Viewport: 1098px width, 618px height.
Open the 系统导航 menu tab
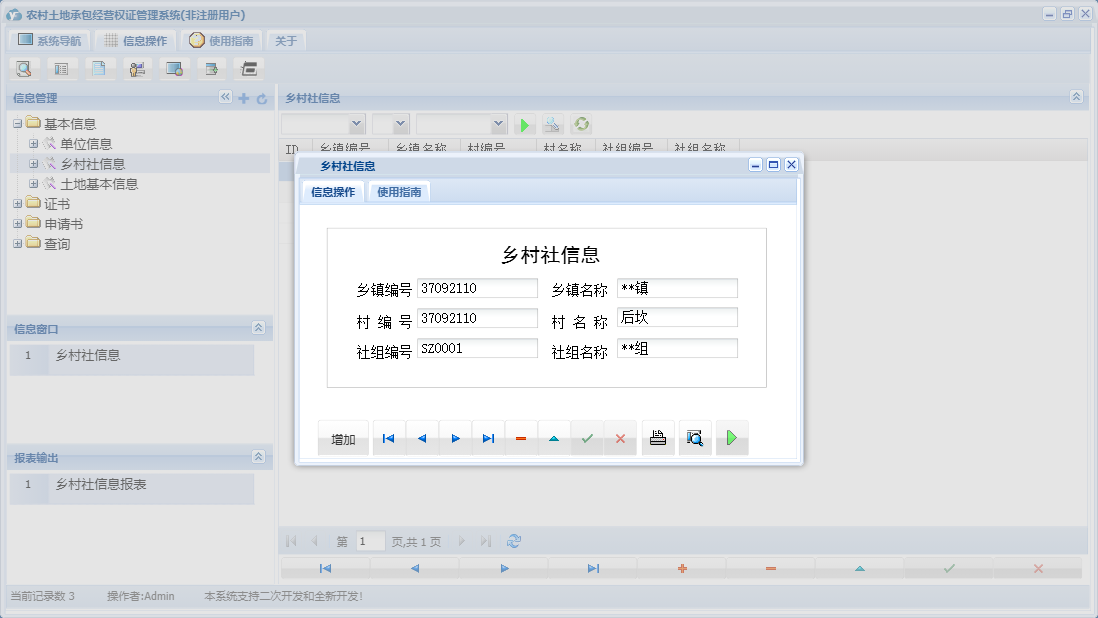click(50, 41)
